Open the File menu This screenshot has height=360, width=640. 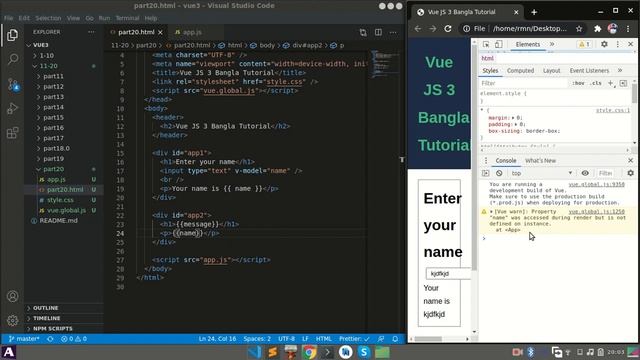tap(8, 18)
